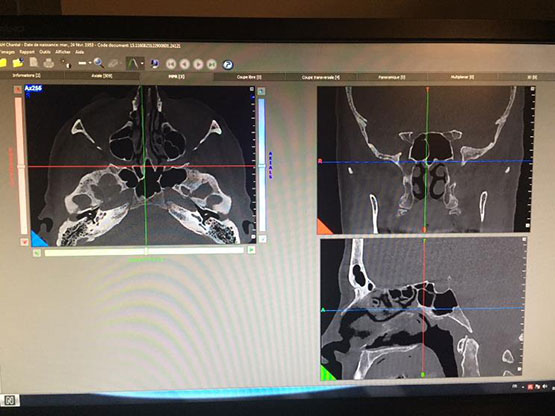Open the Afficher menu
The image size is (555, 416).
tap(63, 52)
